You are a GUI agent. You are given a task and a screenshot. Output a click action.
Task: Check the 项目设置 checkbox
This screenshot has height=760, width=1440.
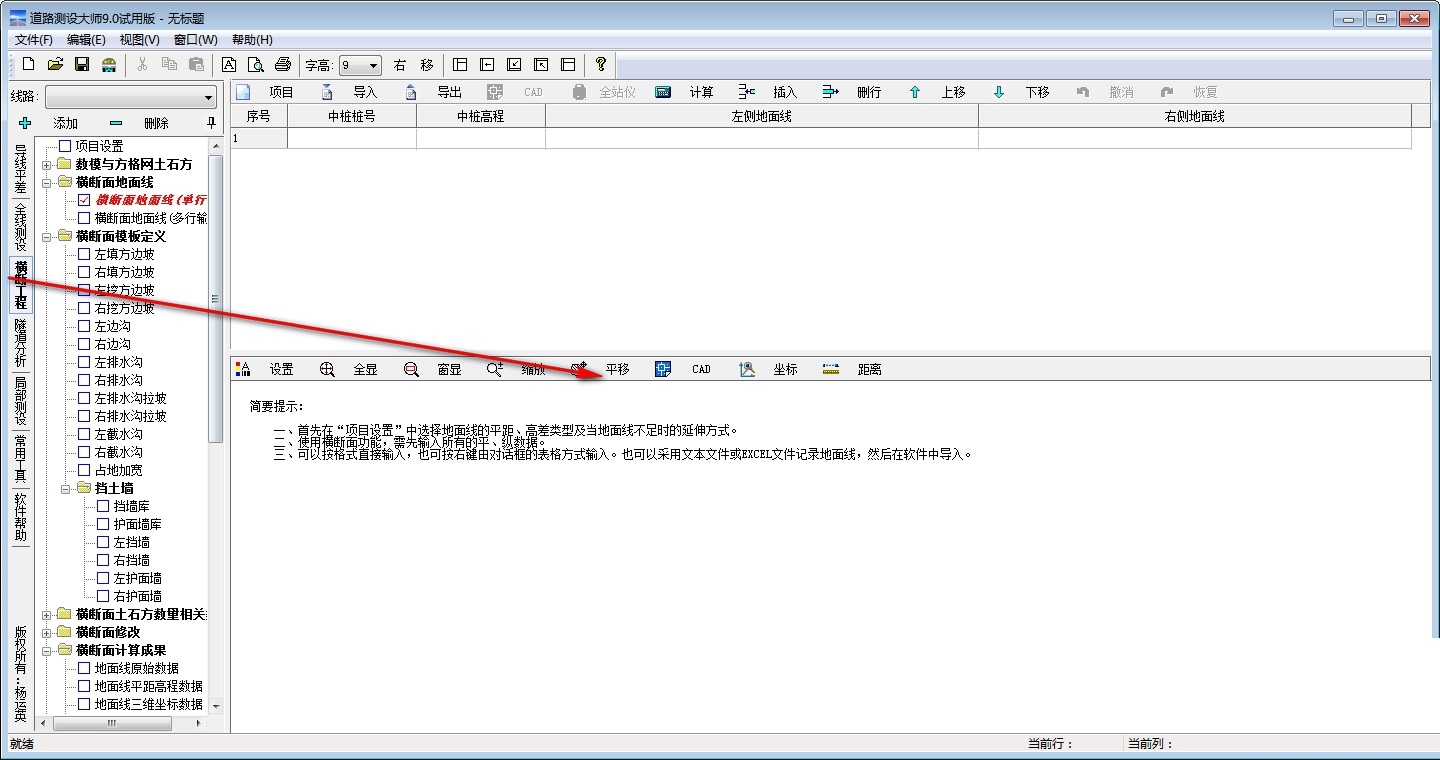tap(65, 146)
